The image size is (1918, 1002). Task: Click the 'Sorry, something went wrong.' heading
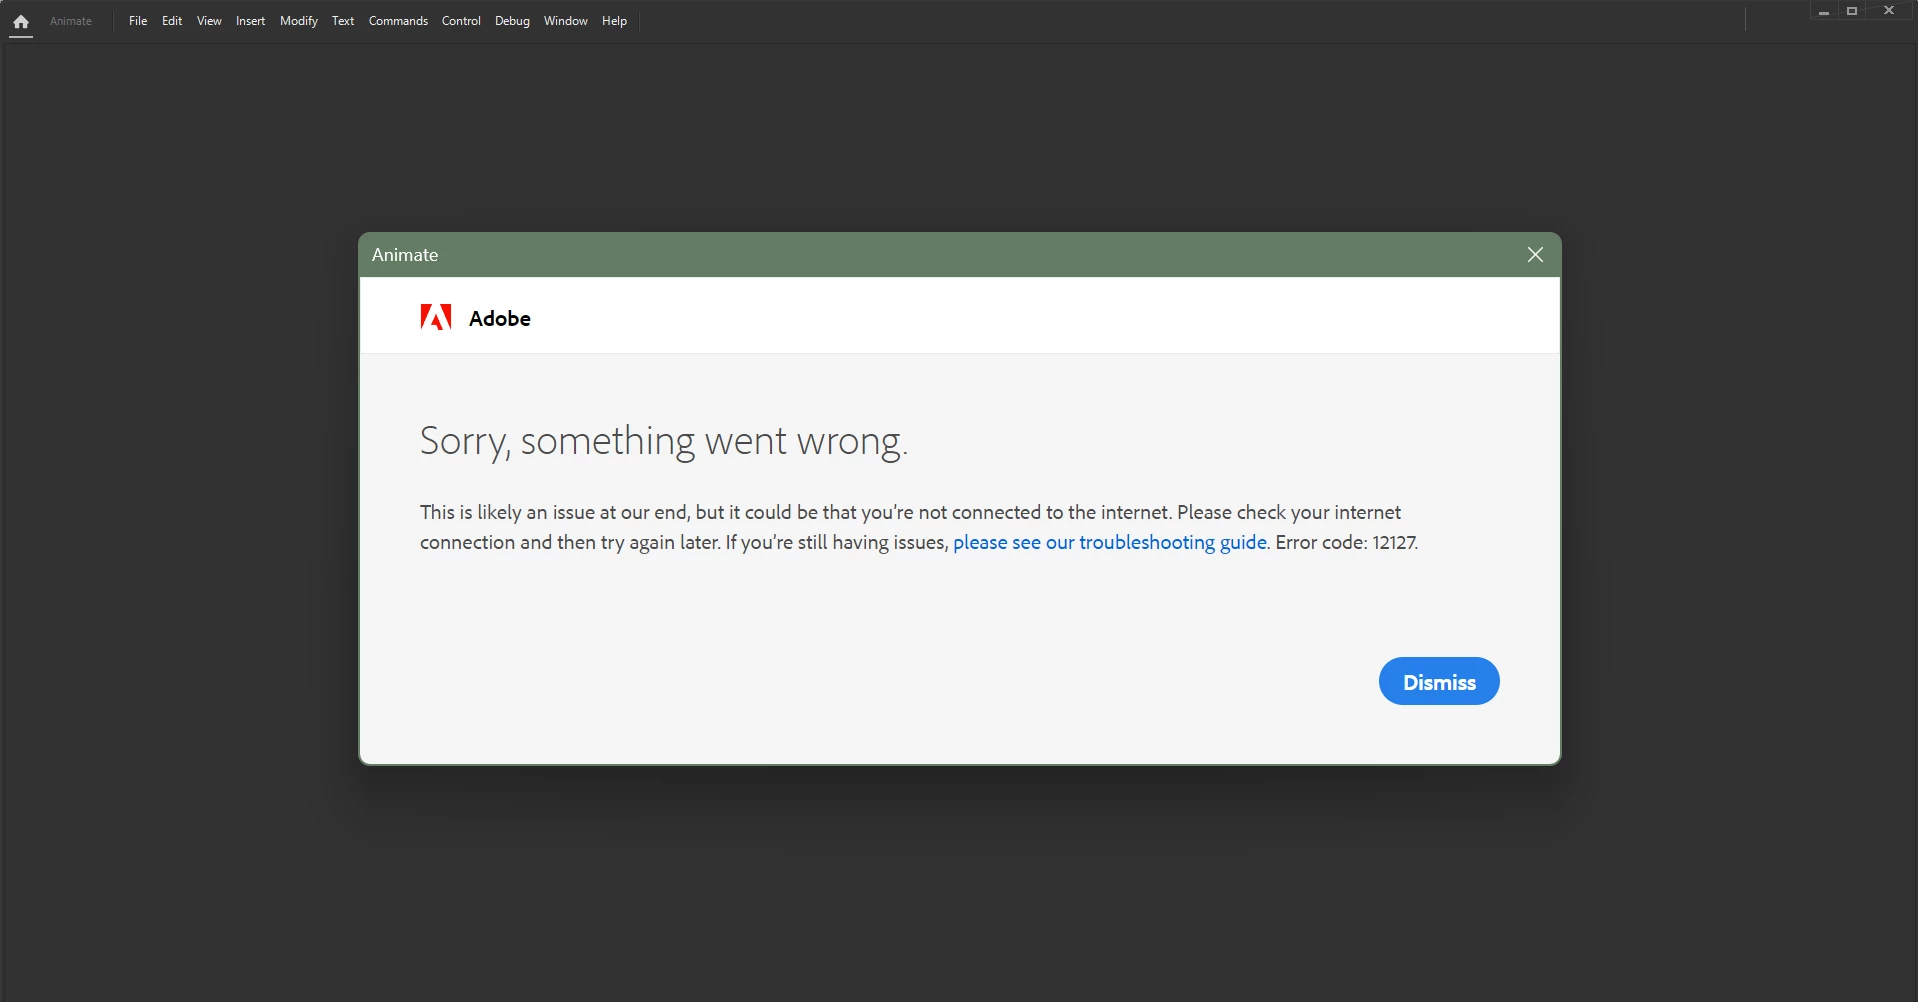[x=664, y=441]
